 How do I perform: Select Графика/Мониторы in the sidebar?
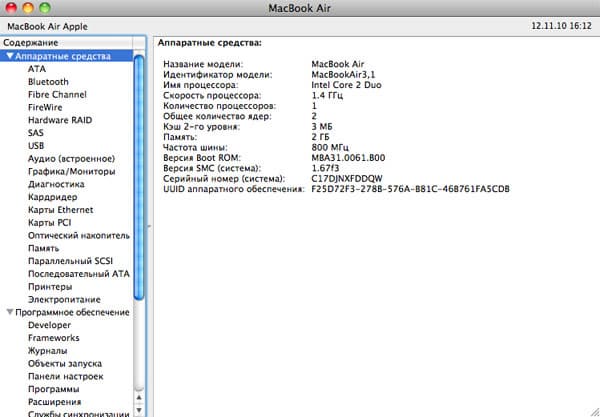pyautogui.click(x=72, y=171)
